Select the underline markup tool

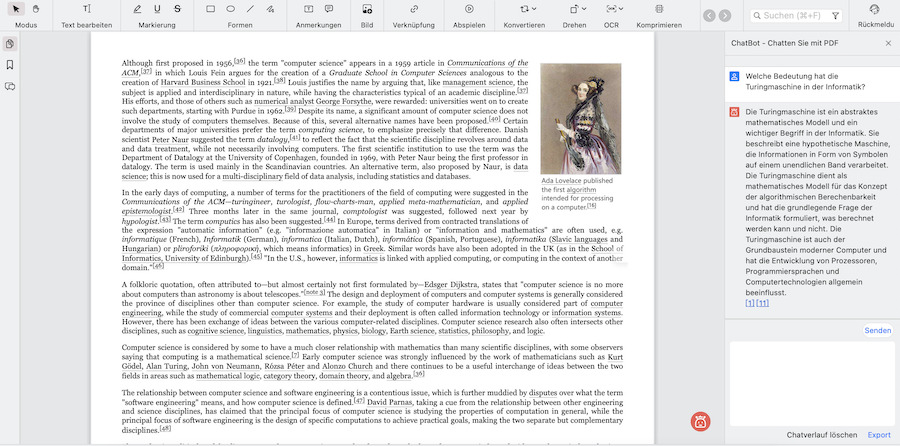click(x=157, y=8)
